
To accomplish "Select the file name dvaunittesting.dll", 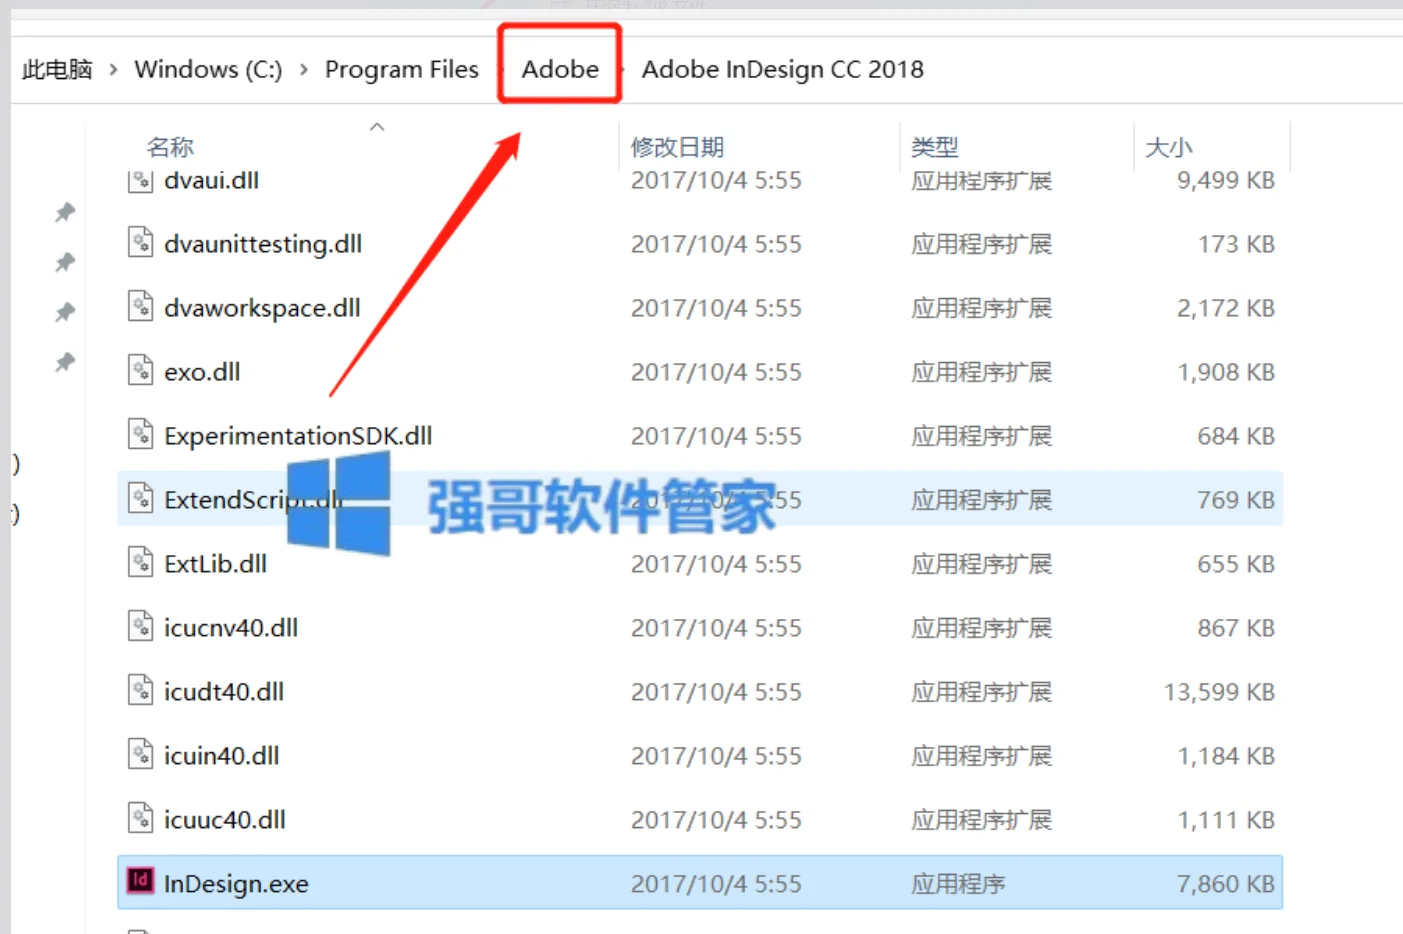I will click(263, 244).
